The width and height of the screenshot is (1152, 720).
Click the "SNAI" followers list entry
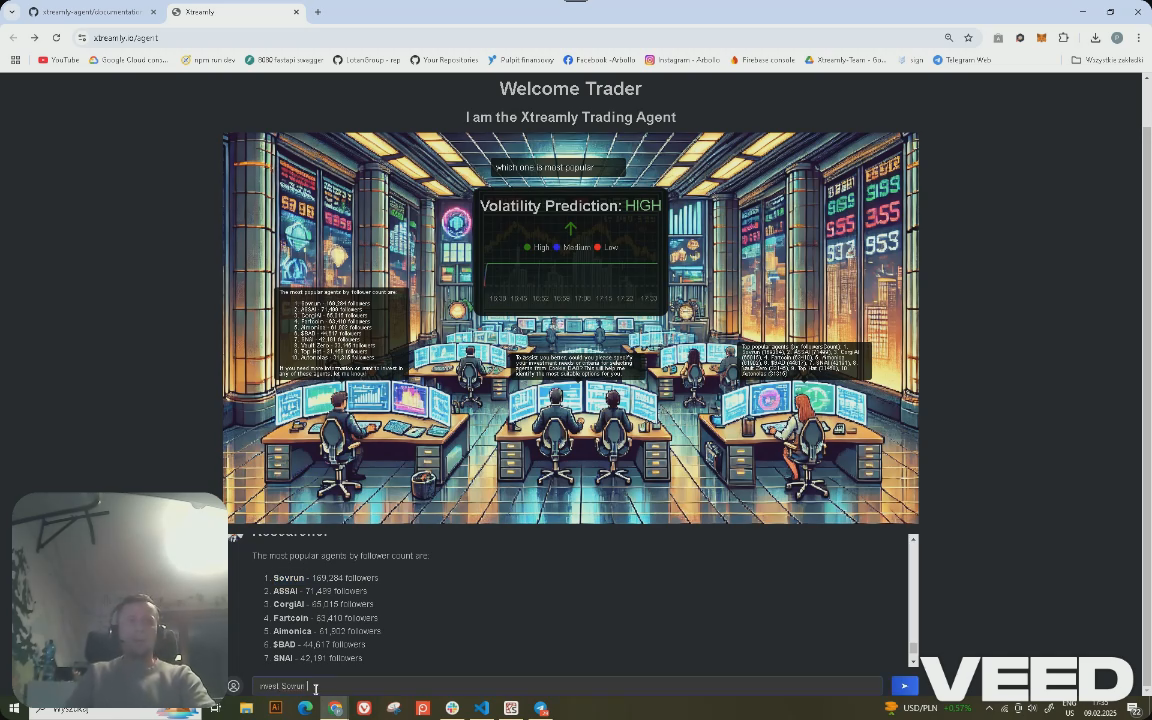pos(317,658)
